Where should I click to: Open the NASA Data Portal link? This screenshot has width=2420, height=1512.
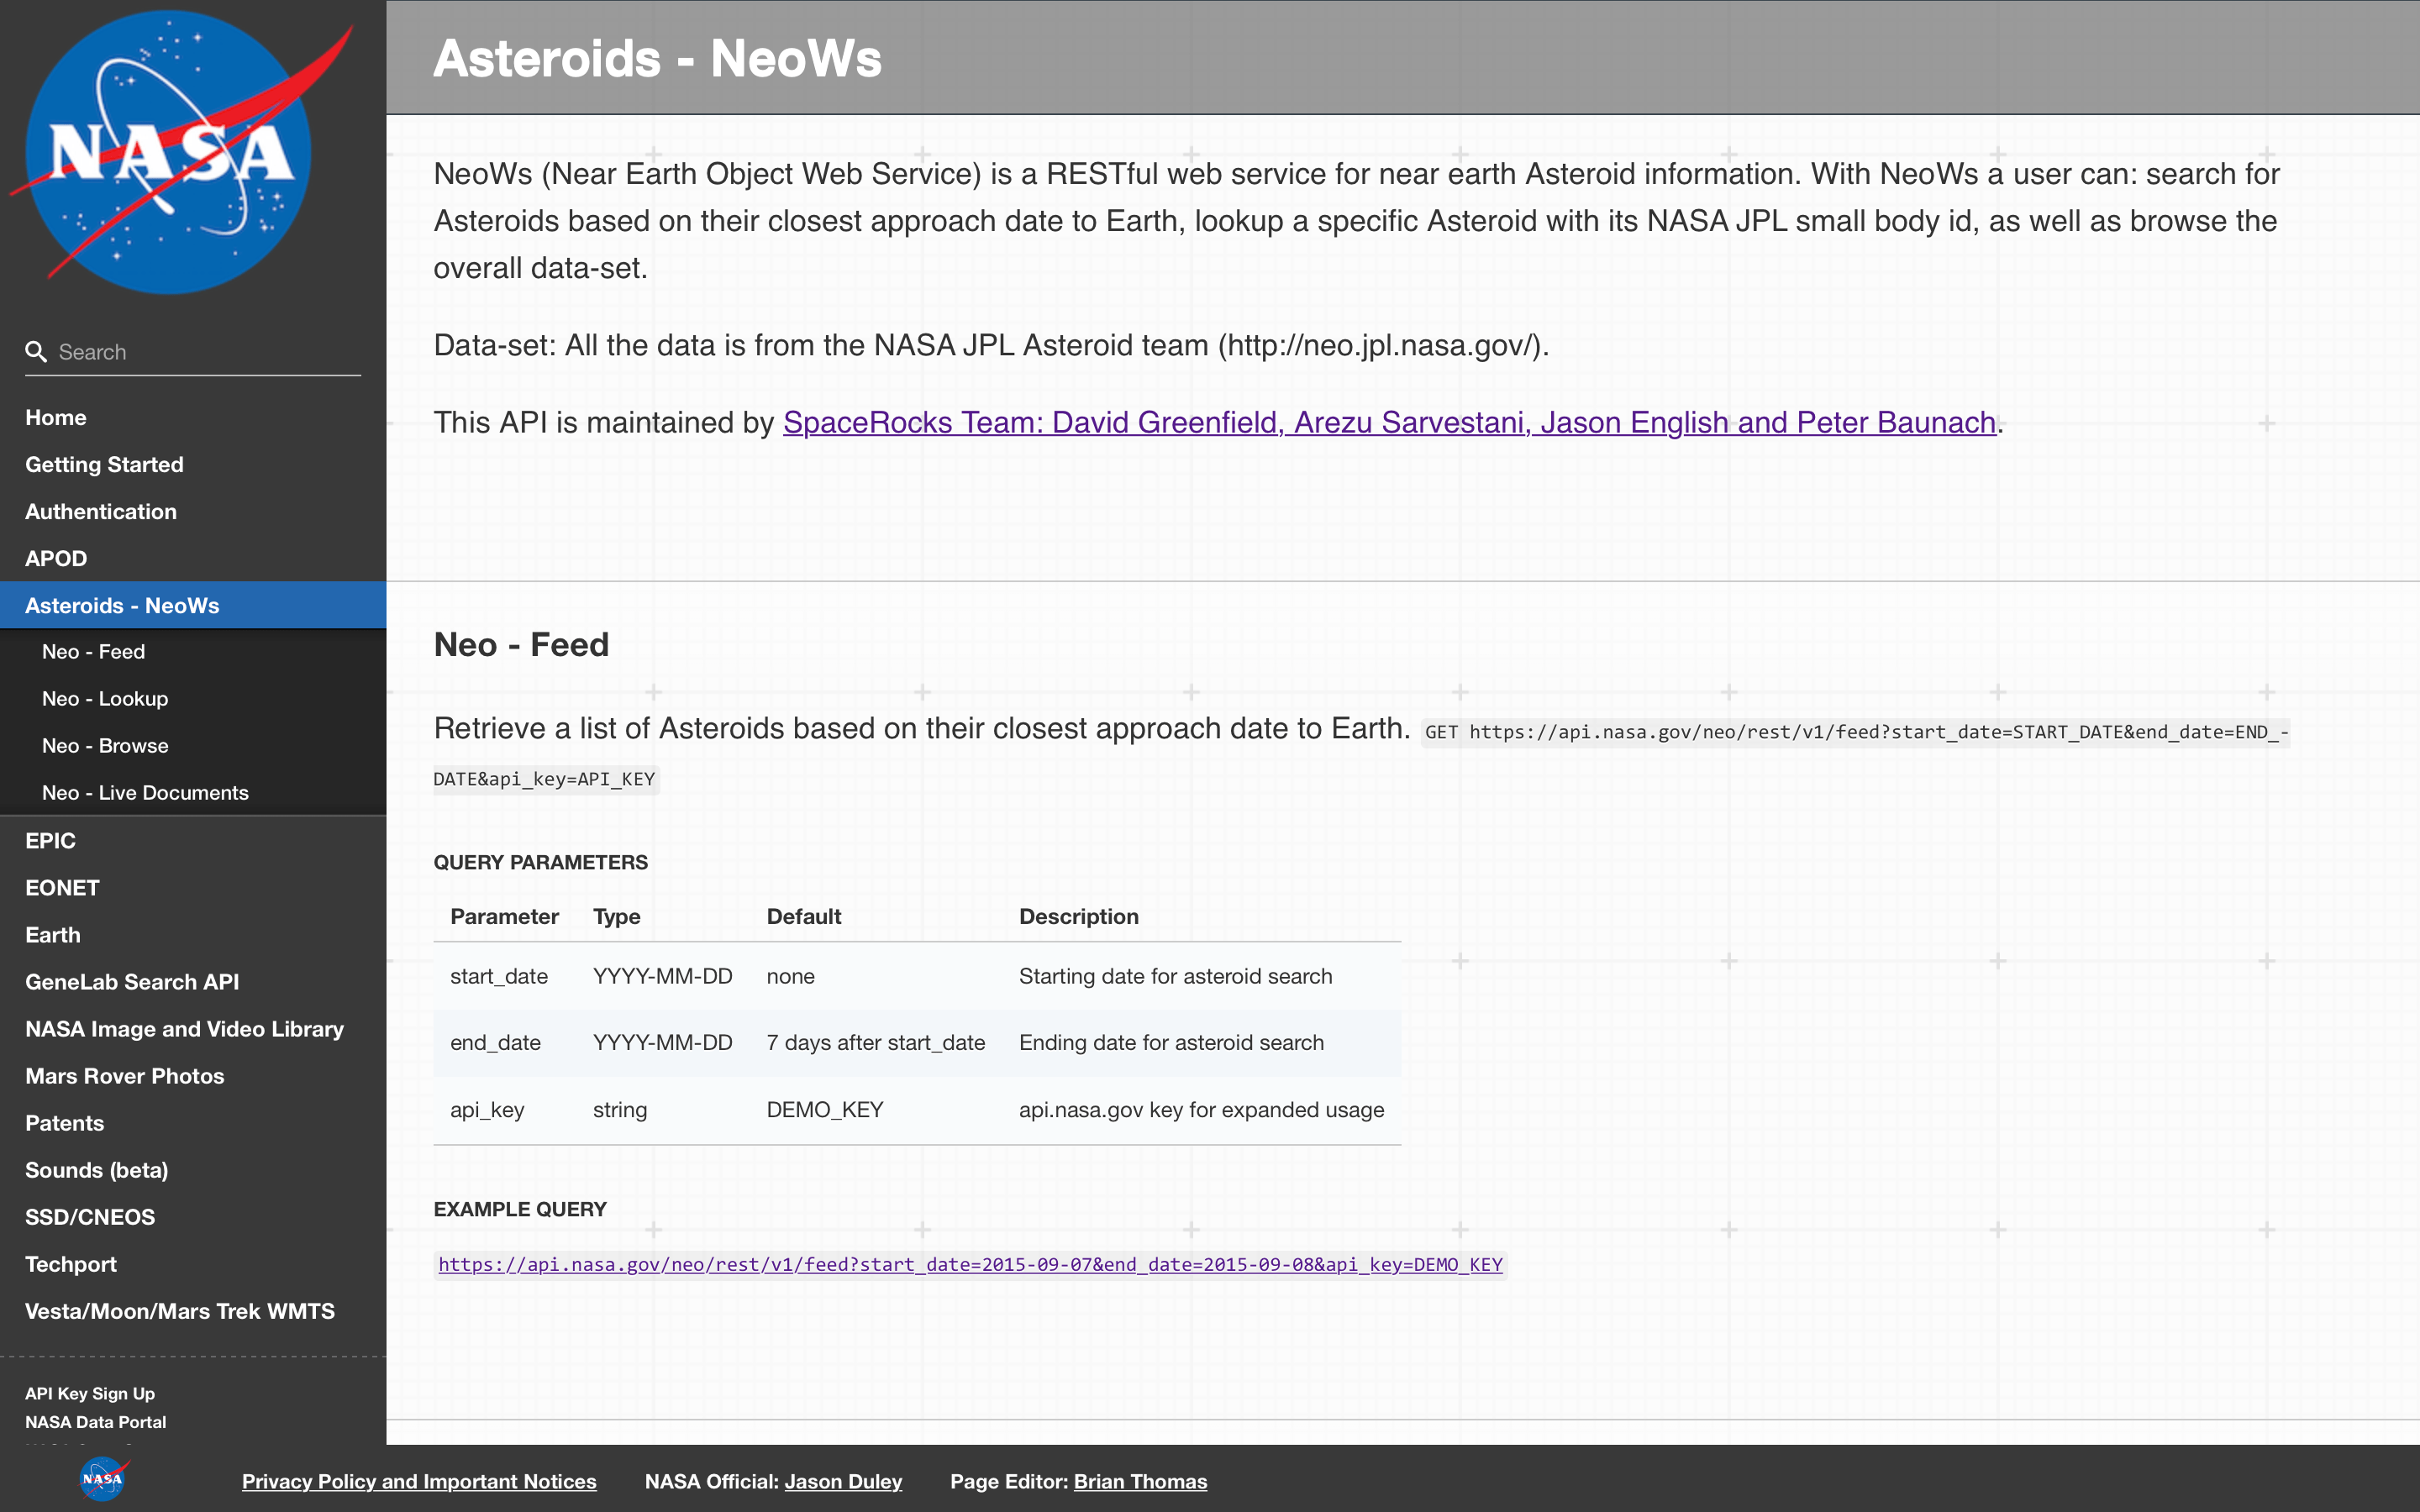coord(96,1422)
